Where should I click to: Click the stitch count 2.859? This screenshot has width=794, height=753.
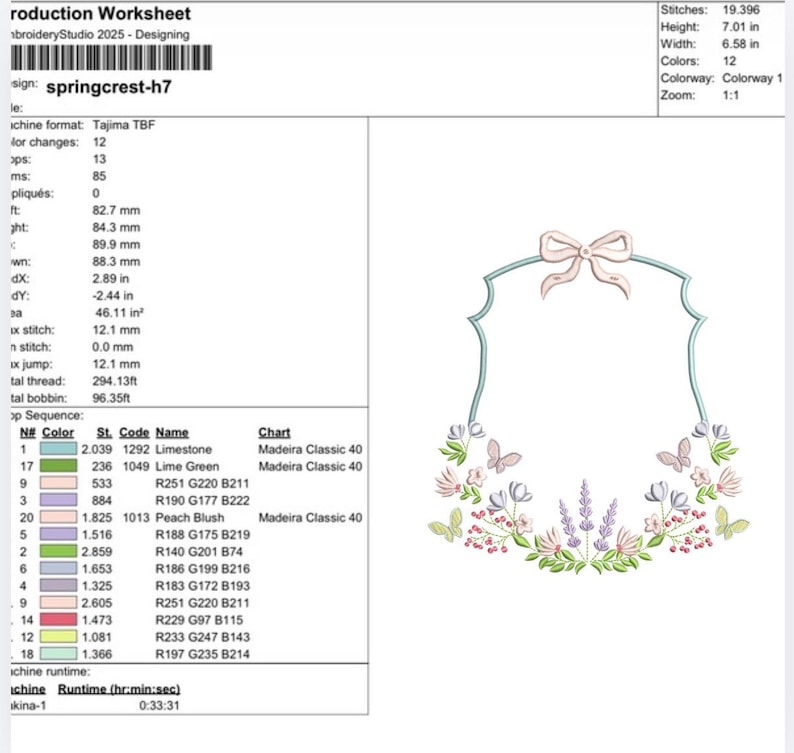tap(97, 551)
